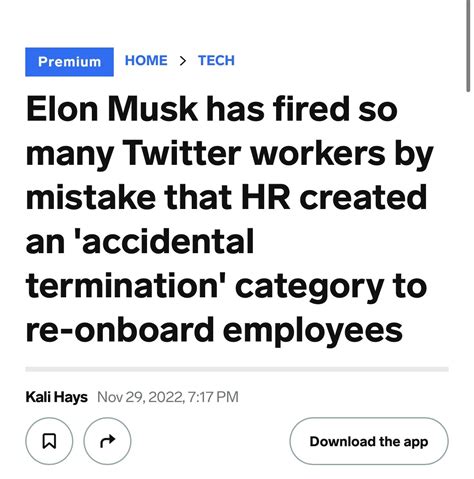Viewport: 474px width, 479px height.
Task: Click the headline line containing 'termination' category to'
Action: [226, 286]
